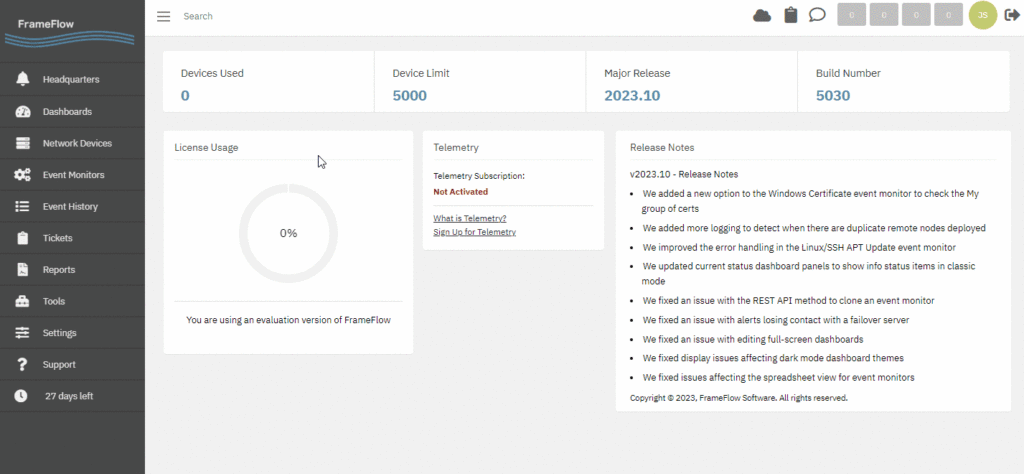This screenshot has width=1024, height=474.
Task: Open Settings menu label
Action: click(x=59, y=333)
